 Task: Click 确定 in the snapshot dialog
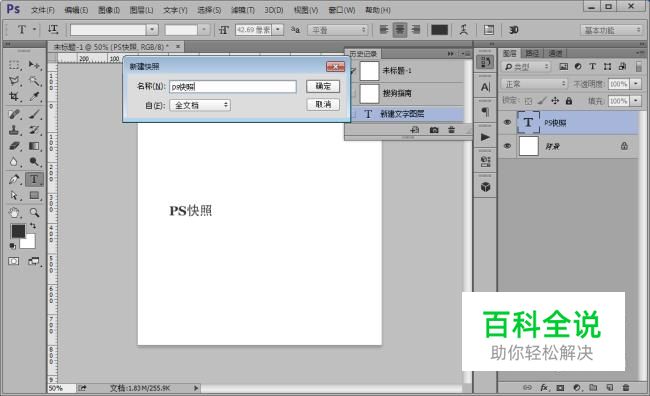tap(323, 86)
